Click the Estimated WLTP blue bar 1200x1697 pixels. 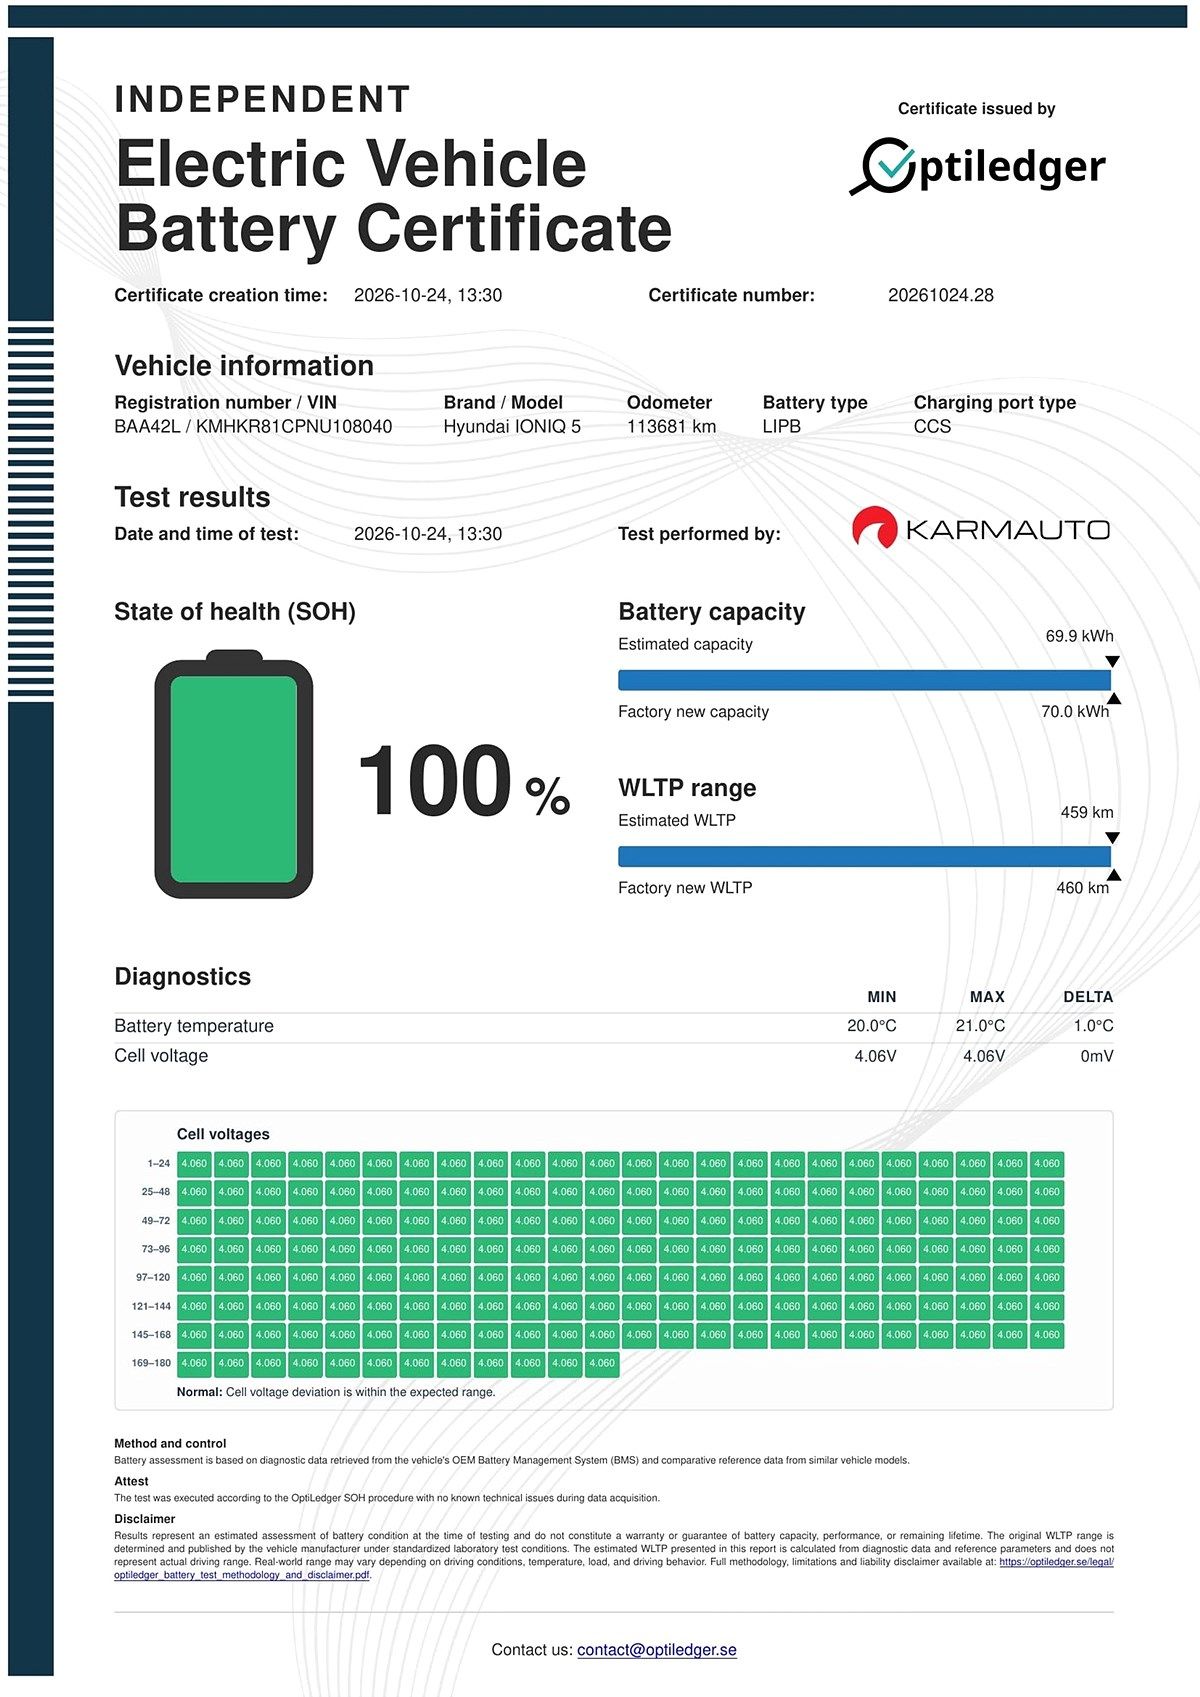[x=865, y=856]
